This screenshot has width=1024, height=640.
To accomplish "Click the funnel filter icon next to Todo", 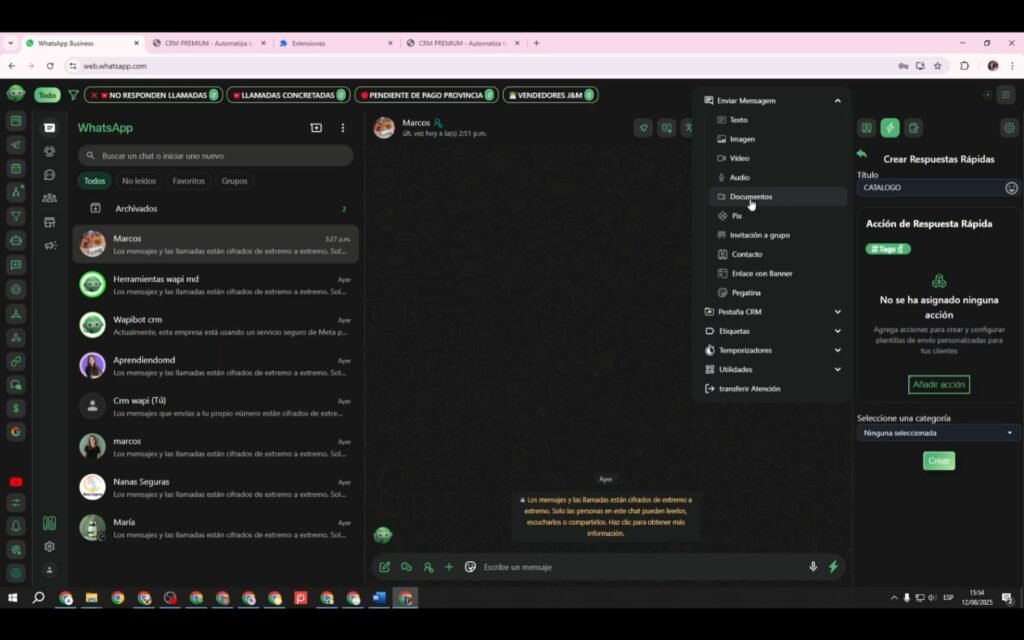I will click(73, 95).
